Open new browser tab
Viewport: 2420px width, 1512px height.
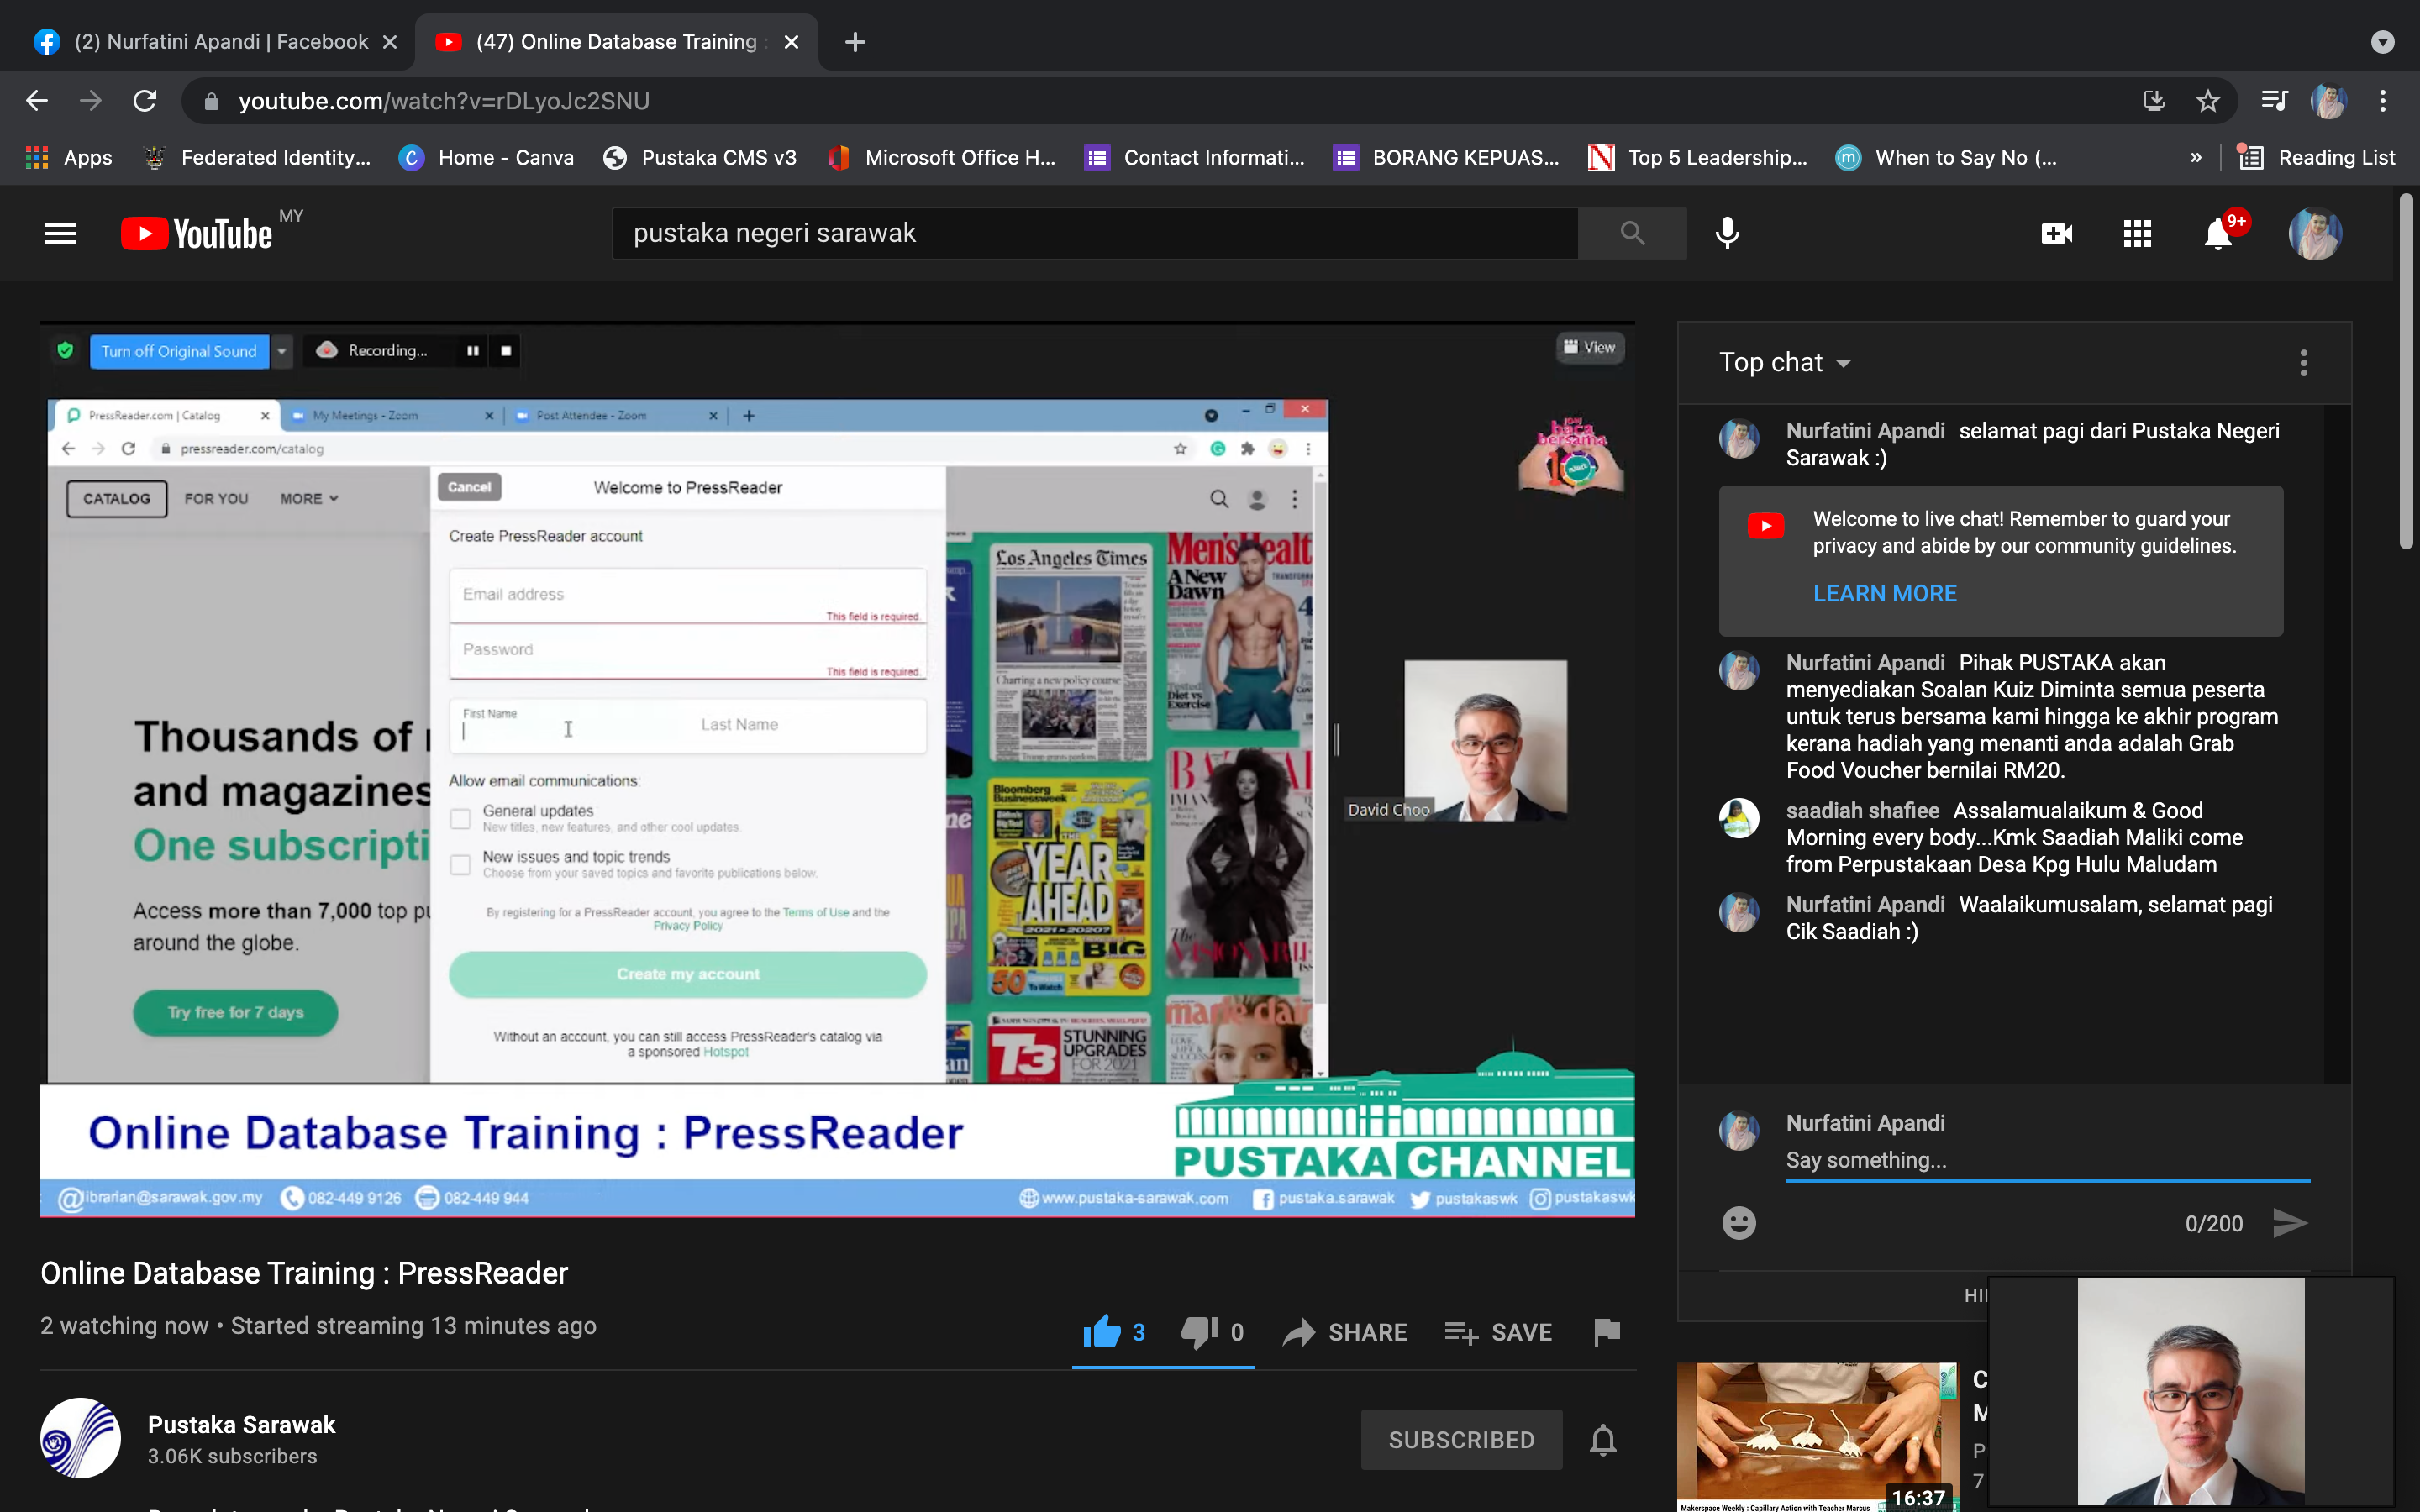(x=855, y=42)
